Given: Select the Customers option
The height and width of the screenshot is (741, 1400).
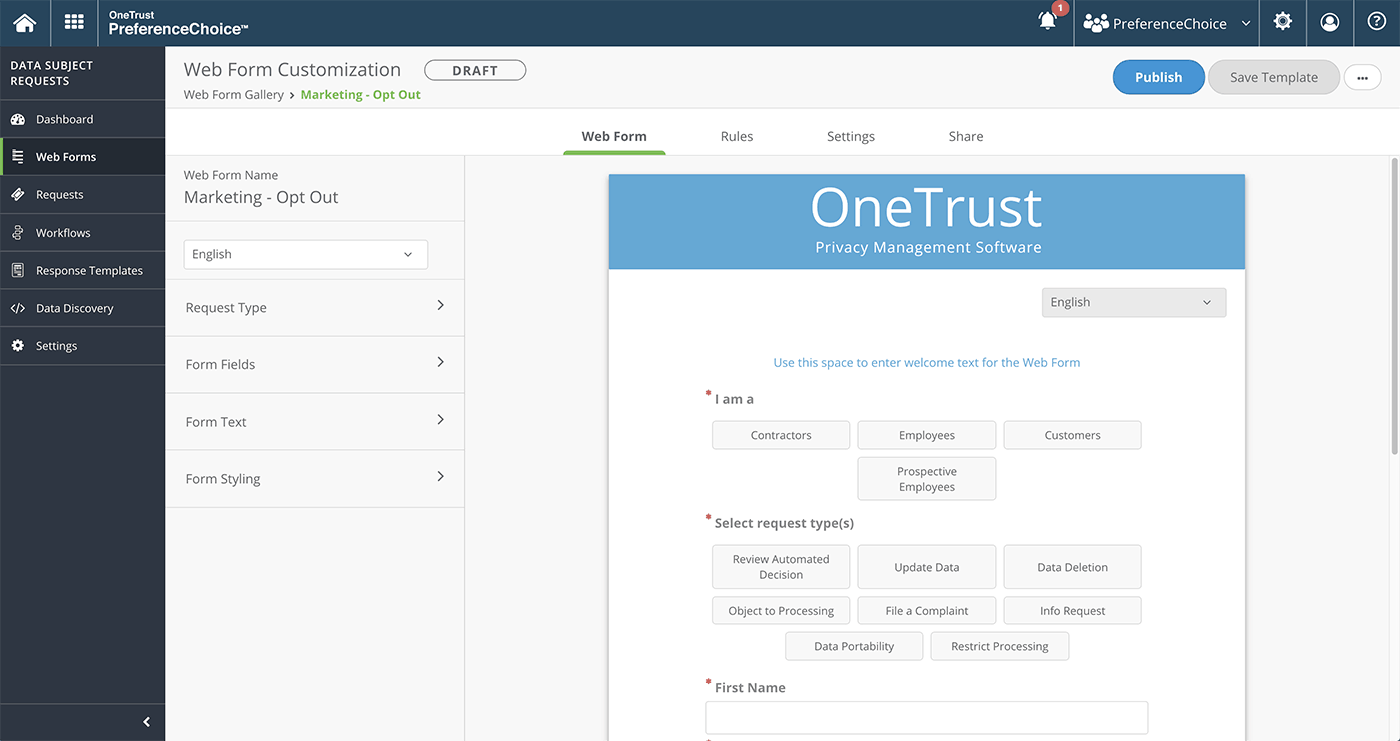Looking at the screenshot, I should pos(1072,435).
